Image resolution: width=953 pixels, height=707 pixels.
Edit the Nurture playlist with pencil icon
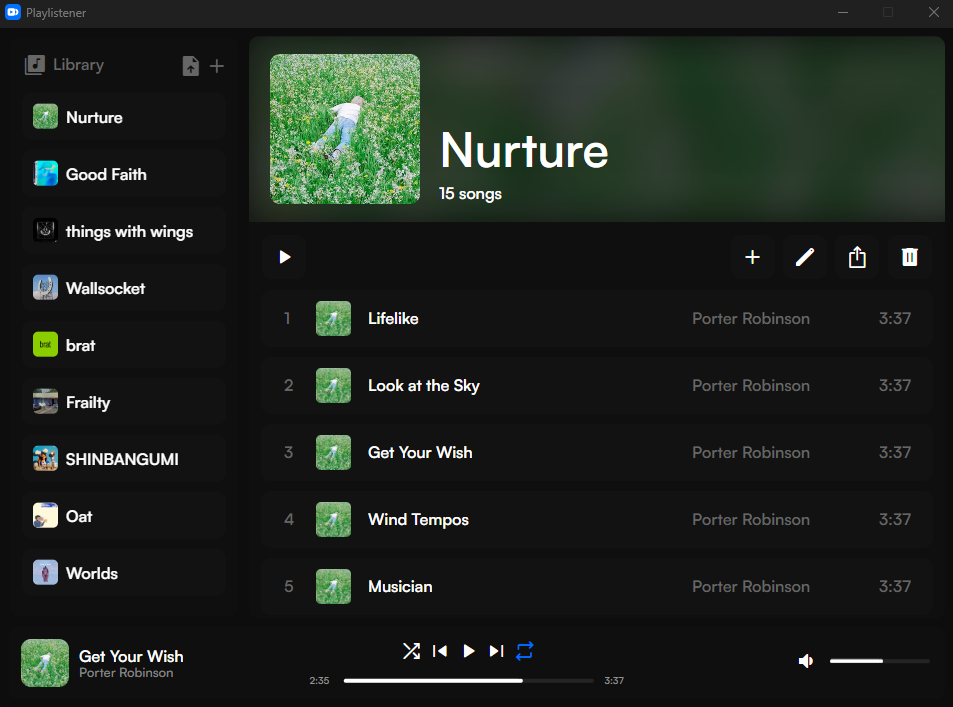click(x=804, y=257)
